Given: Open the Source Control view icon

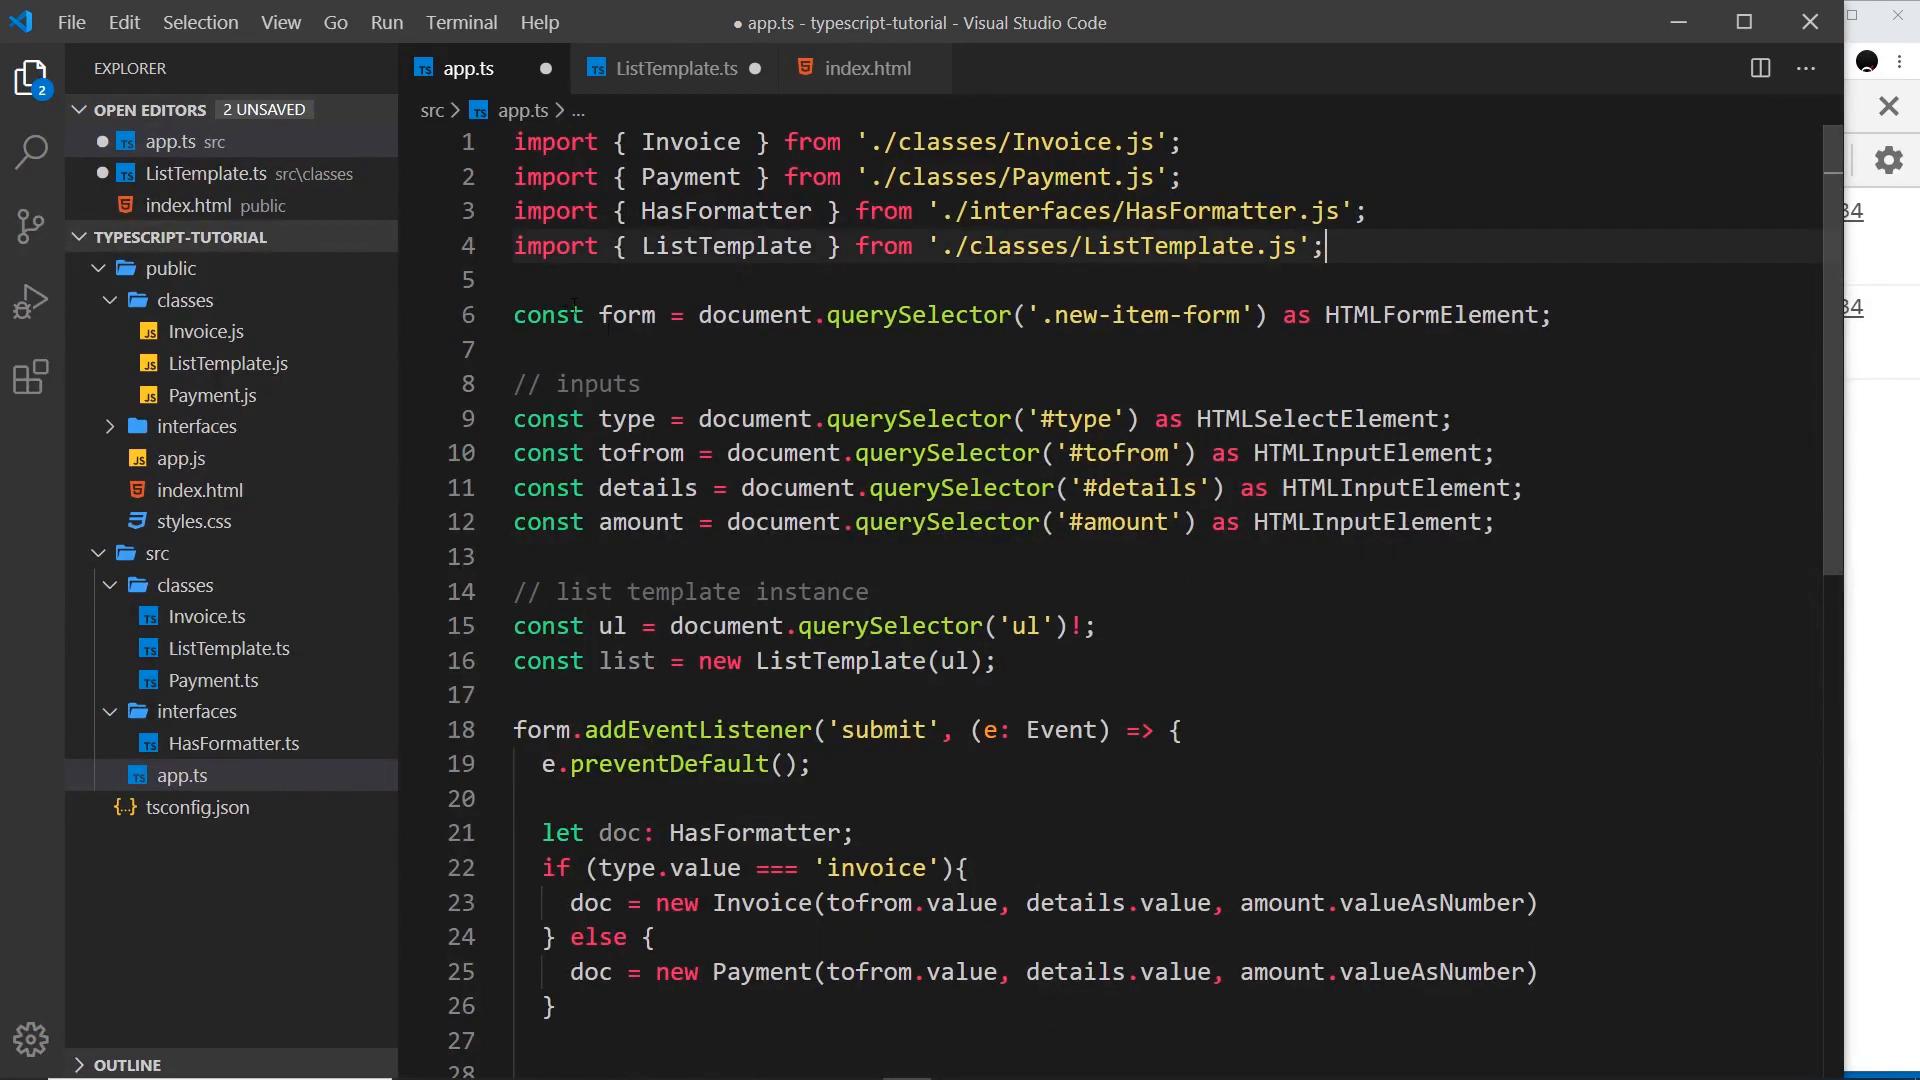Looking at the screenshot, I should (32, 226).
